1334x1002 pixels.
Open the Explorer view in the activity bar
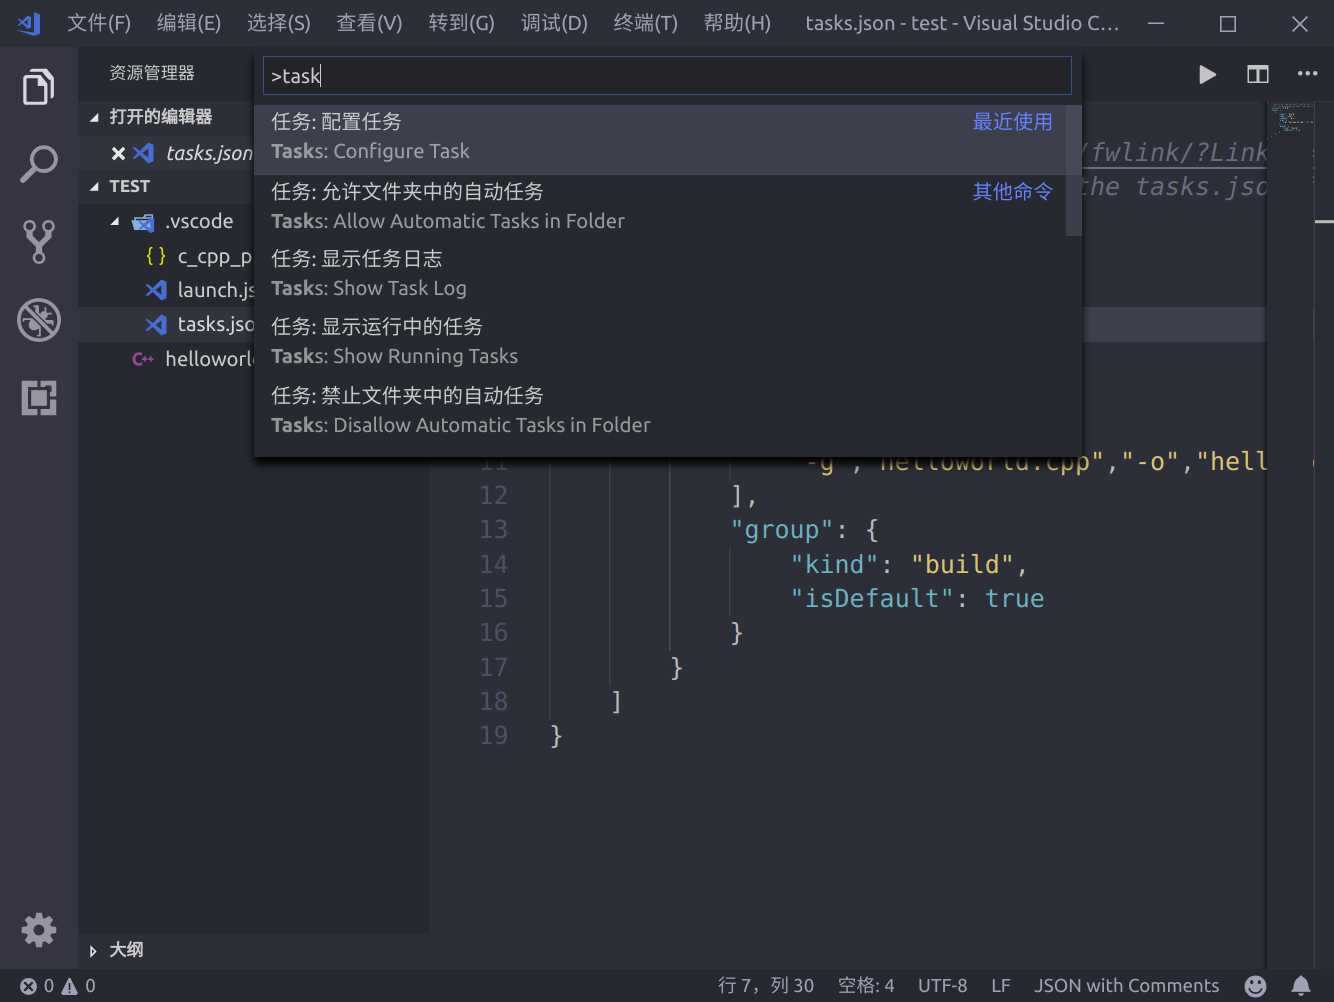pyautogui.click(x=39, y=87)
